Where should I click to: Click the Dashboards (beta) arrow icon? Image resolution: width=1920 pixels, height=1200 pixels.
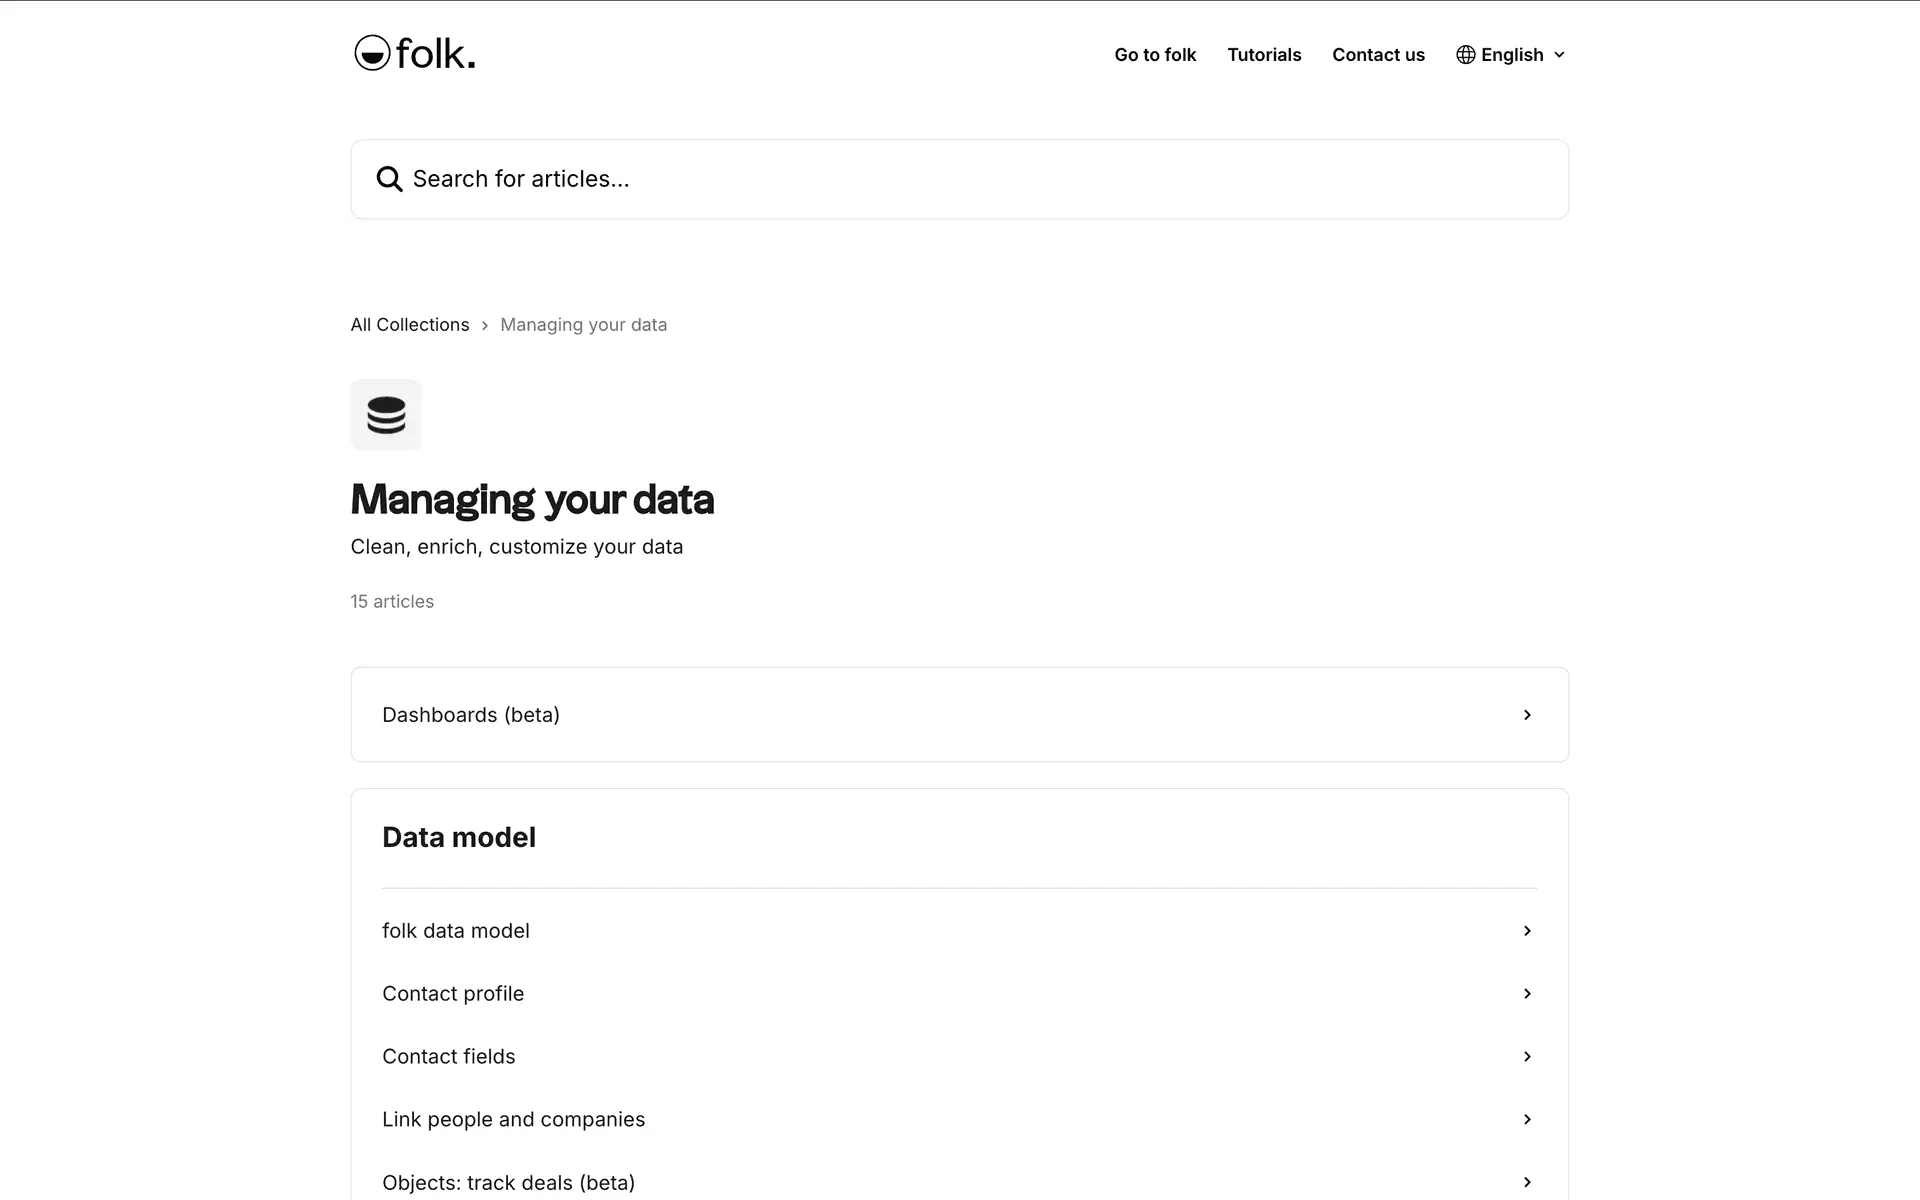(x=1527, y=715)
